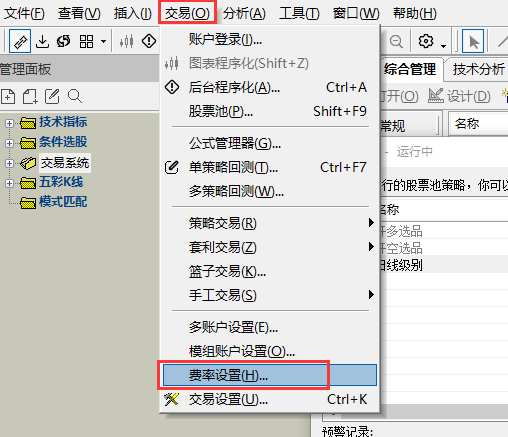Screen dimensions: 508x437
Task: Choose 篮子交易(K)... menu item
Action: (269, 271)
